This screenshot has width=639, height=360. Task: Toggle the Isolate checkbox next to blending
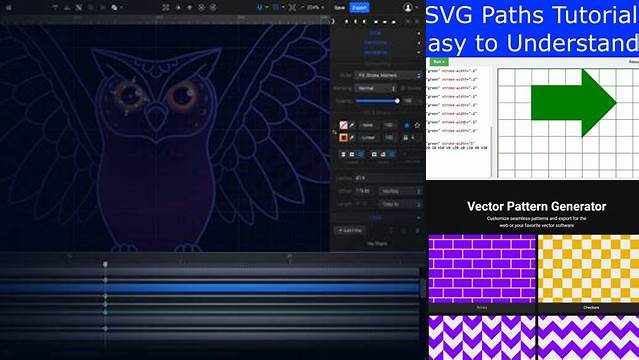[x=403, y=88]
